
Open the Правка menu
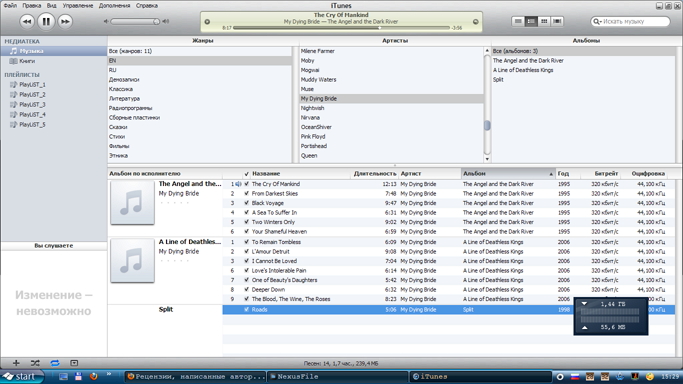(31, 6)
